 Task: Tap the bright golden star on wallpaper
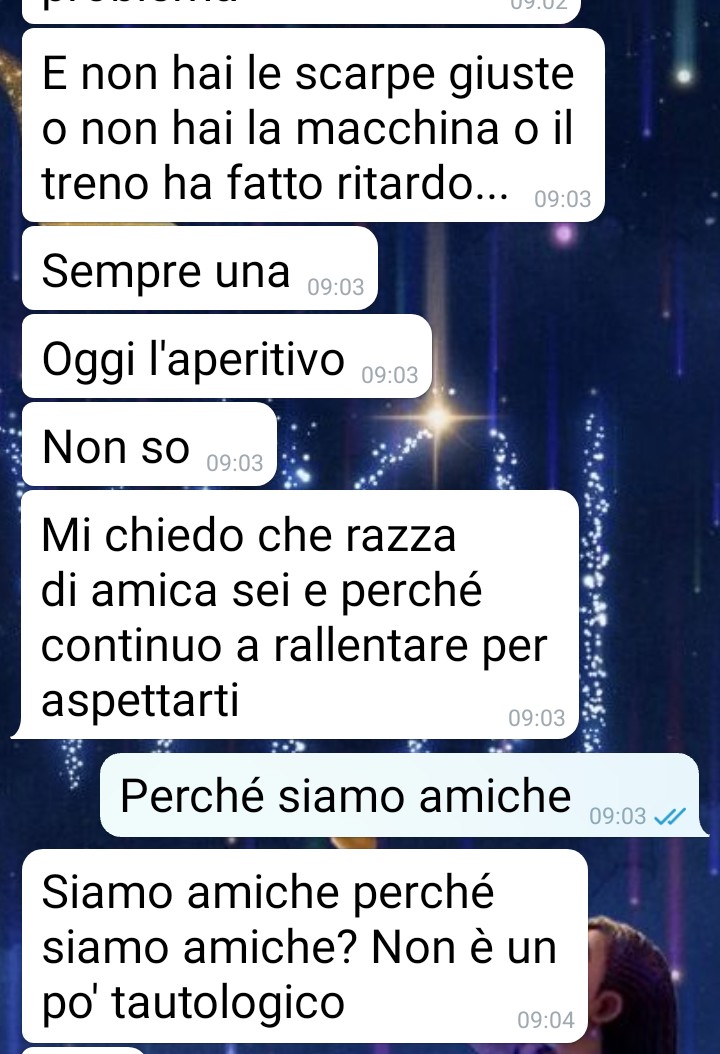[437, 417]
